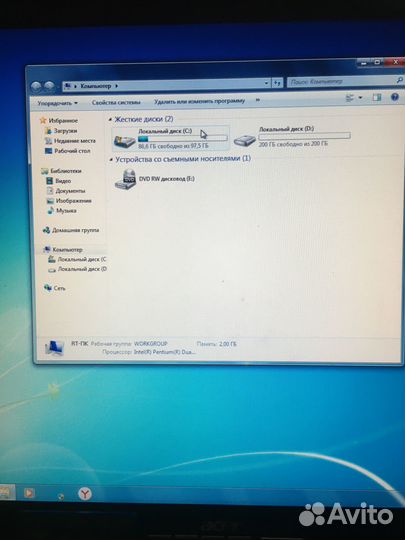Select the DVD RW drive (E:) icon
405x540 pixels.
click(126, 179)
